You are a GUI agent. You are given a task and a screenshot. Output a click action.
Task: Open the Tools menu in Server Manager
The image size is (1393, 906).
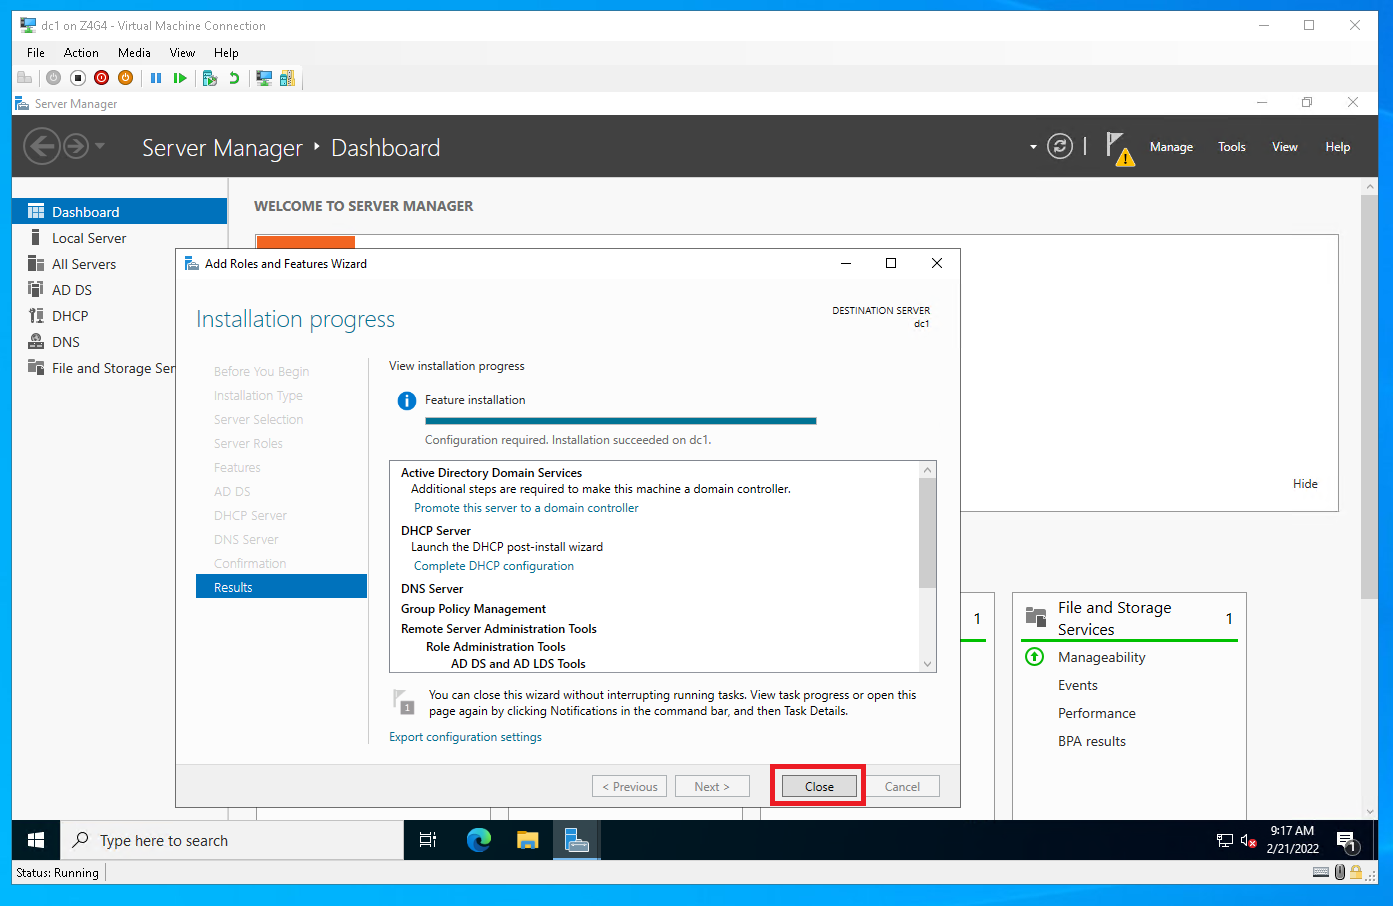click(1232, 147)
